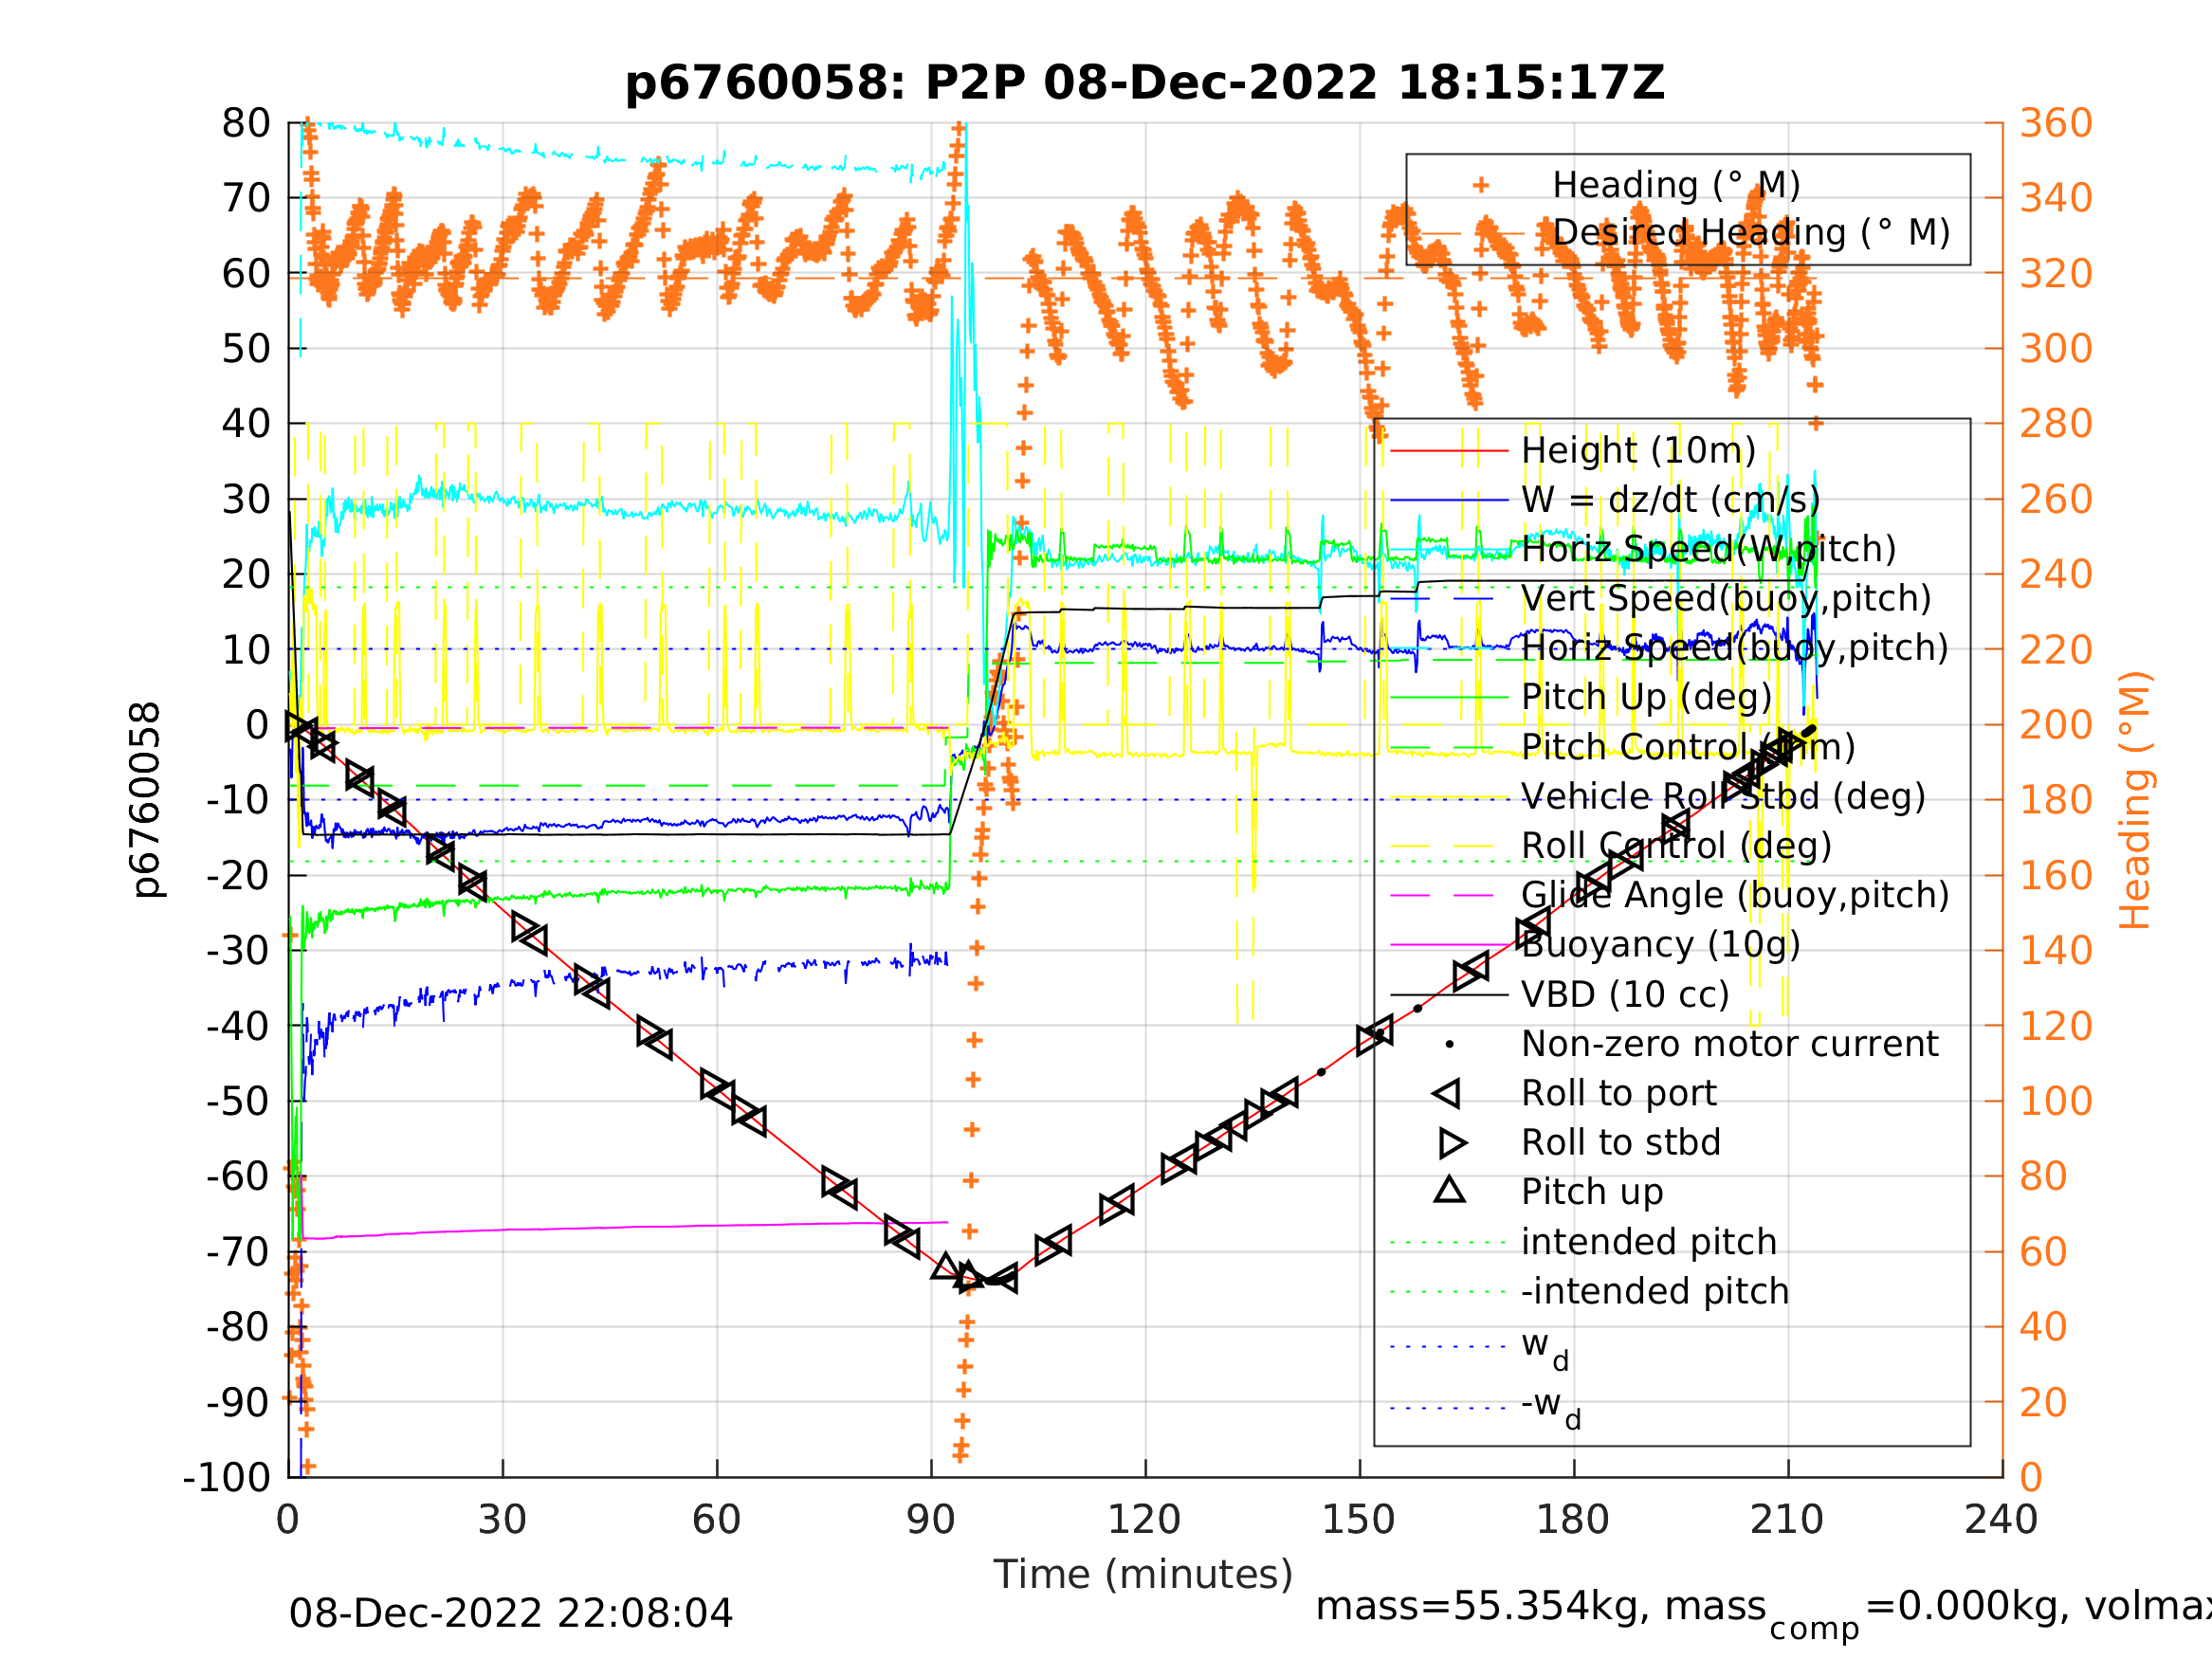The image size is (2212, 1659).
Task: Click the Roll to port triangle legend marker
Action: tap(1447, 1093)
